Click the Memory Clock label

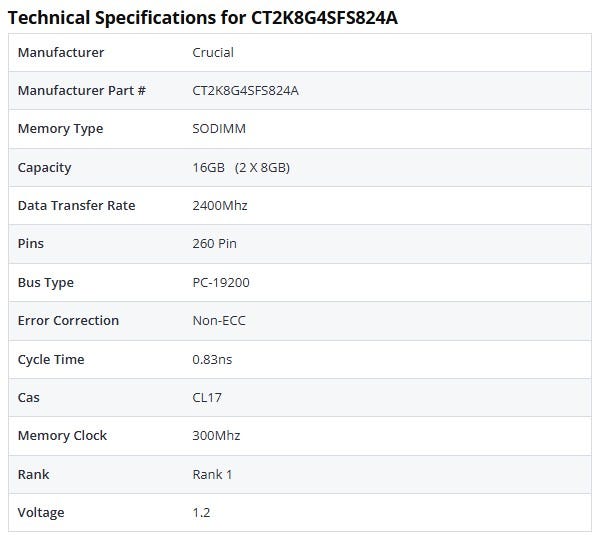point(62,435)
